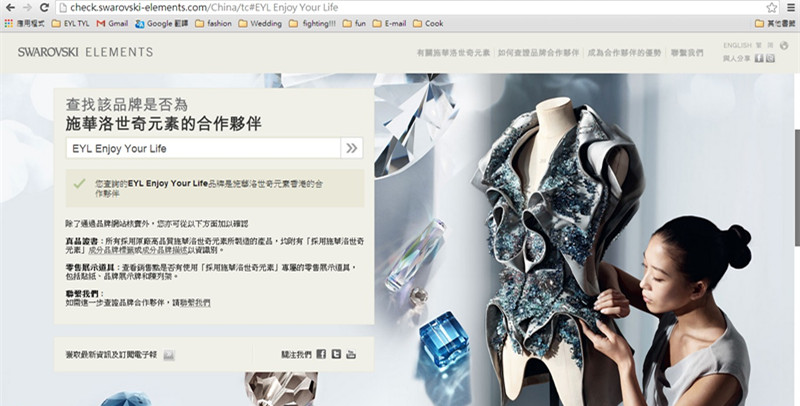The height and width of the screenshot is (406, 800).
Task: Click the globe region icon
Action: pos(784,45)
